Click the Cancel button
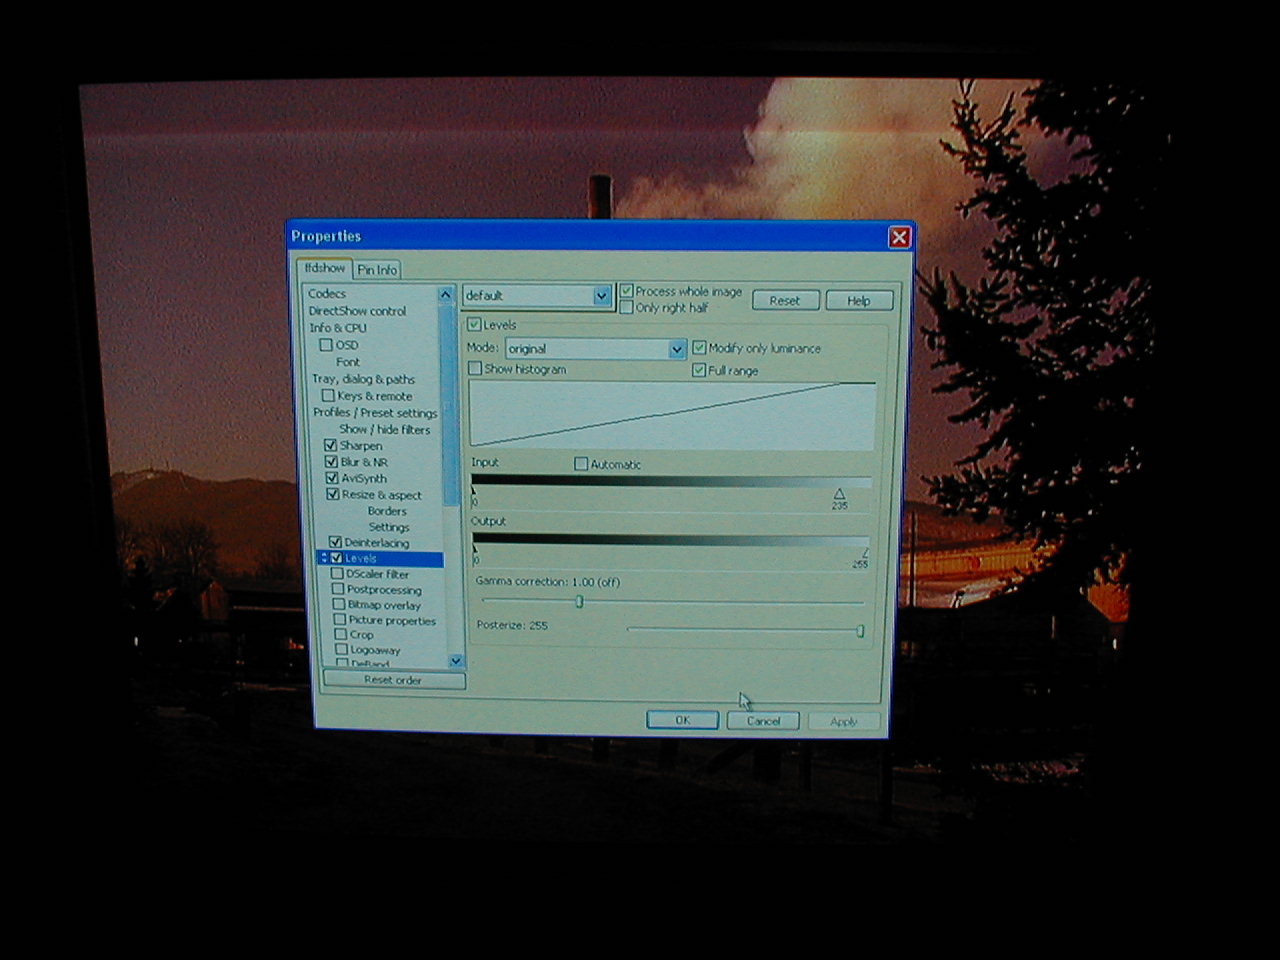This screenshot has height=960, width=1280. pos(763,721)
